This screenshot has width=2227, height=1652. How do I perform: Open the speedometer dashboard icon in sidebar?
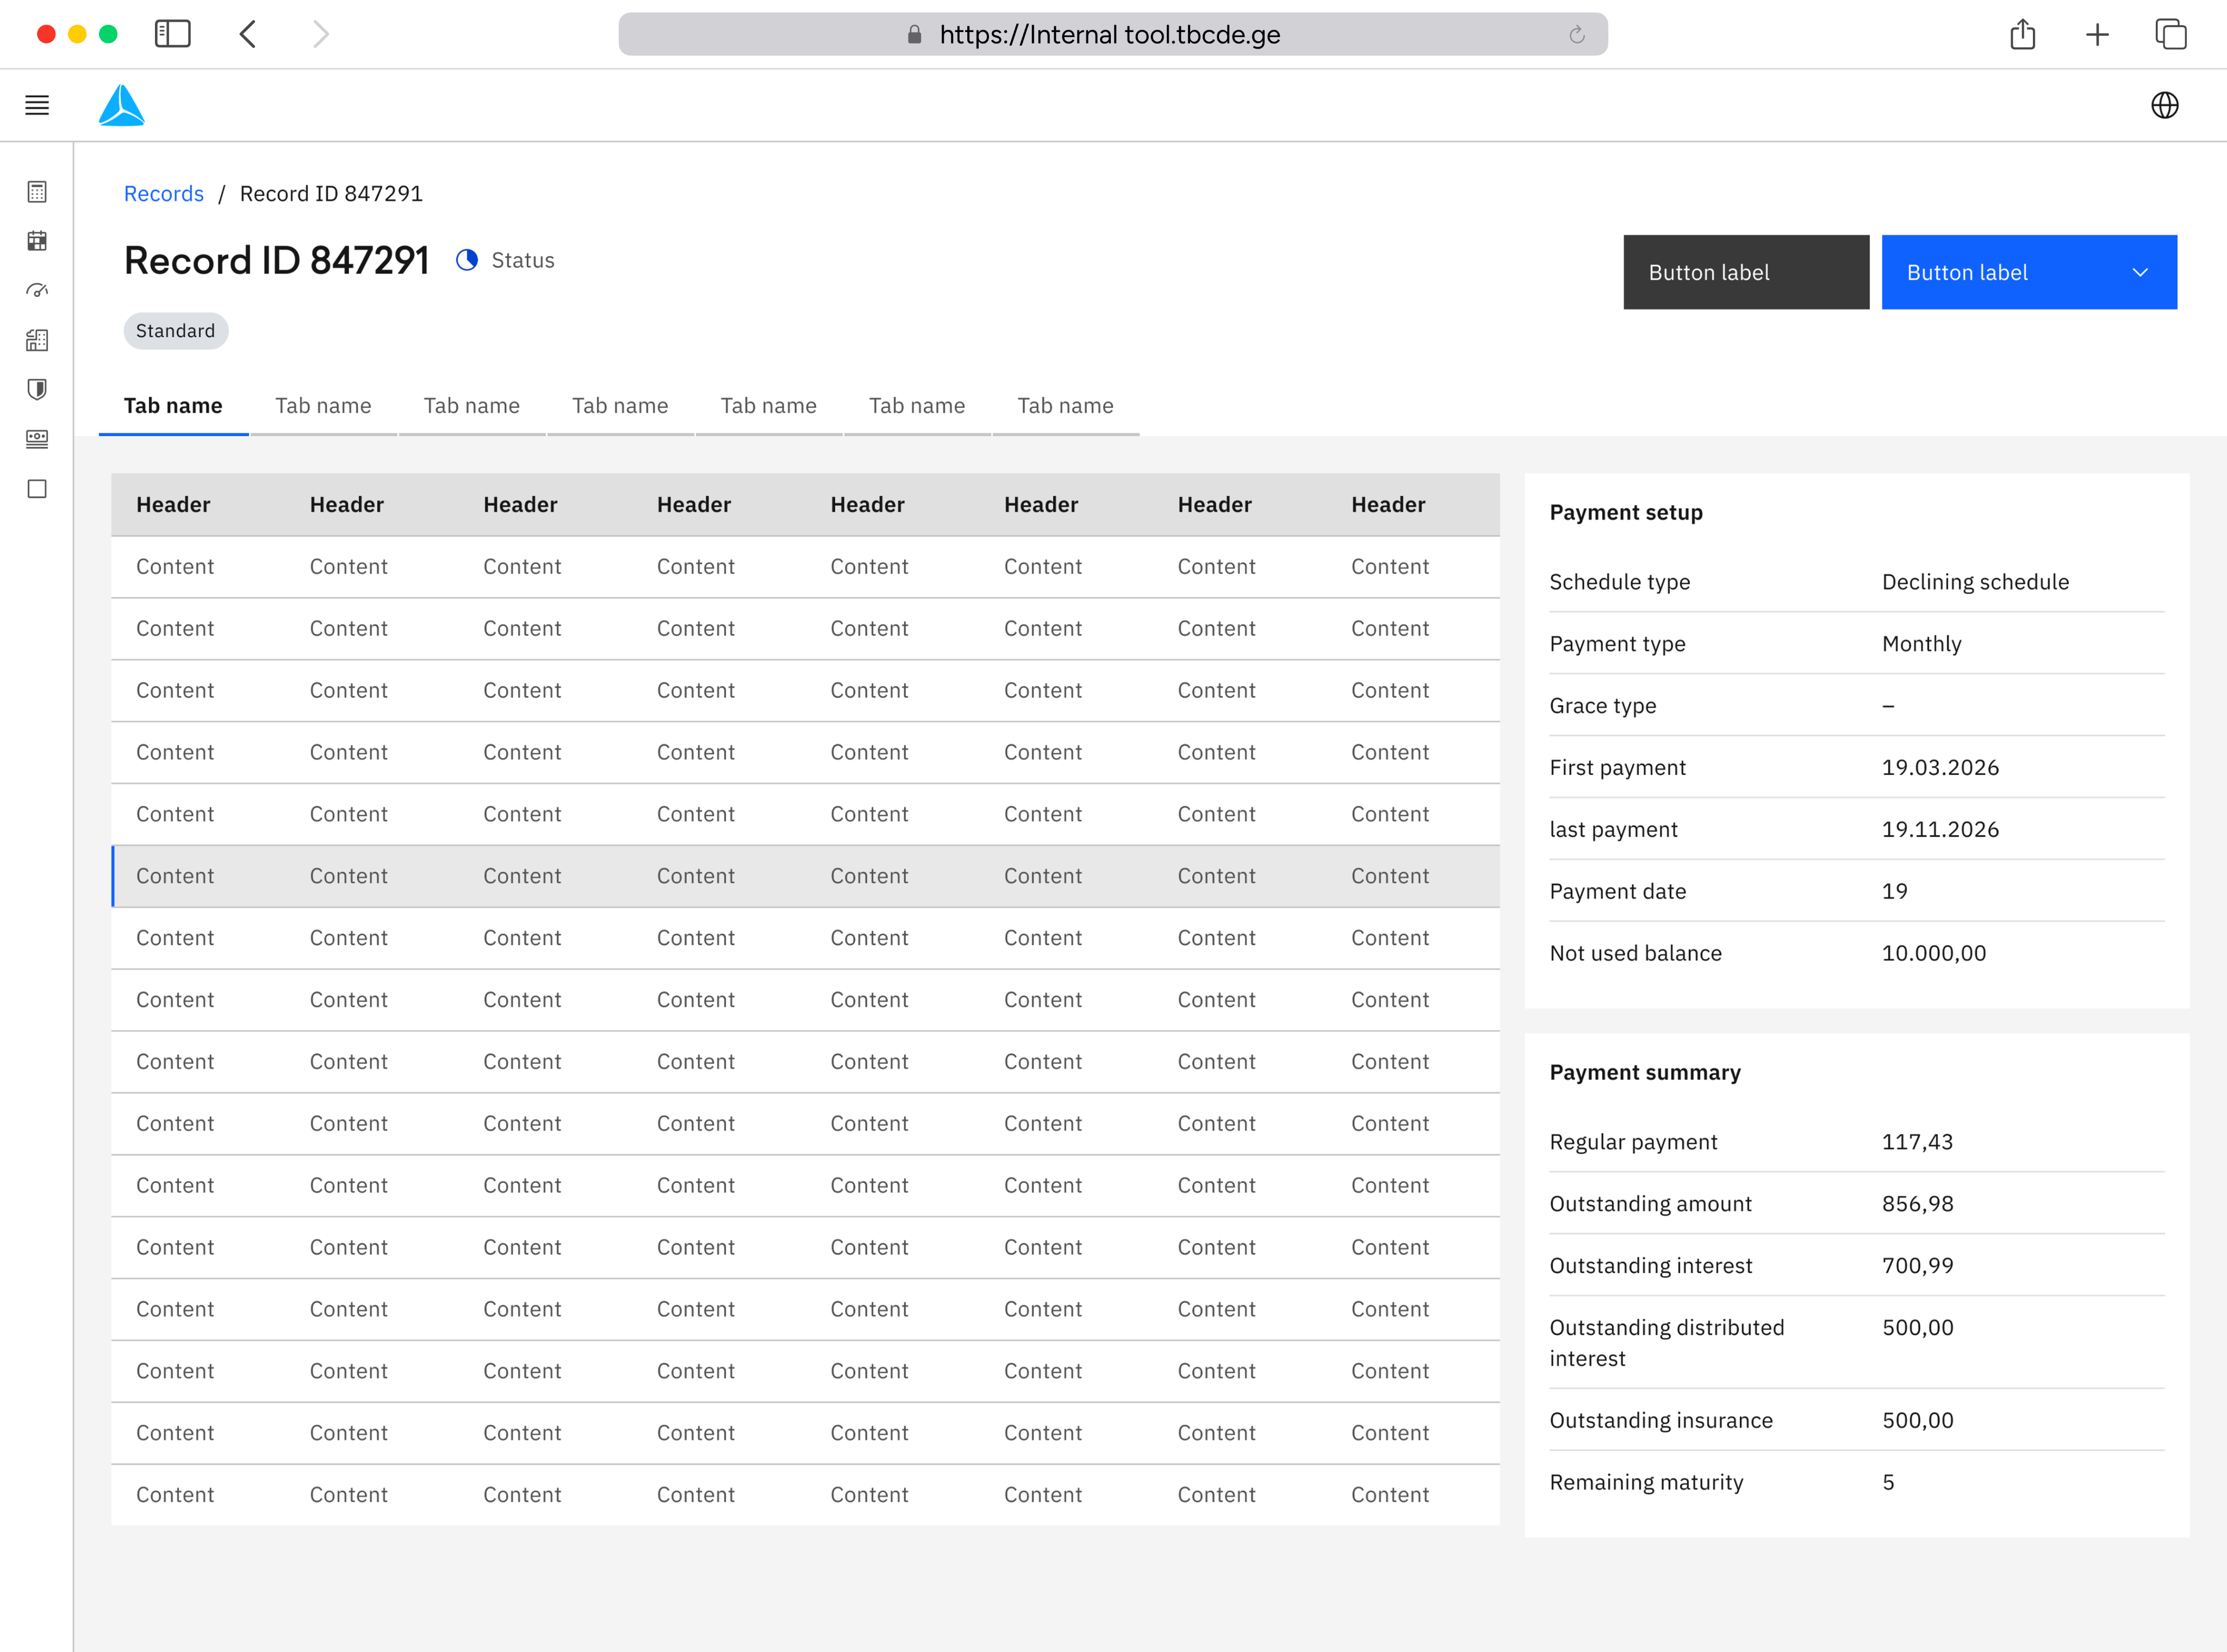[37, 291]
